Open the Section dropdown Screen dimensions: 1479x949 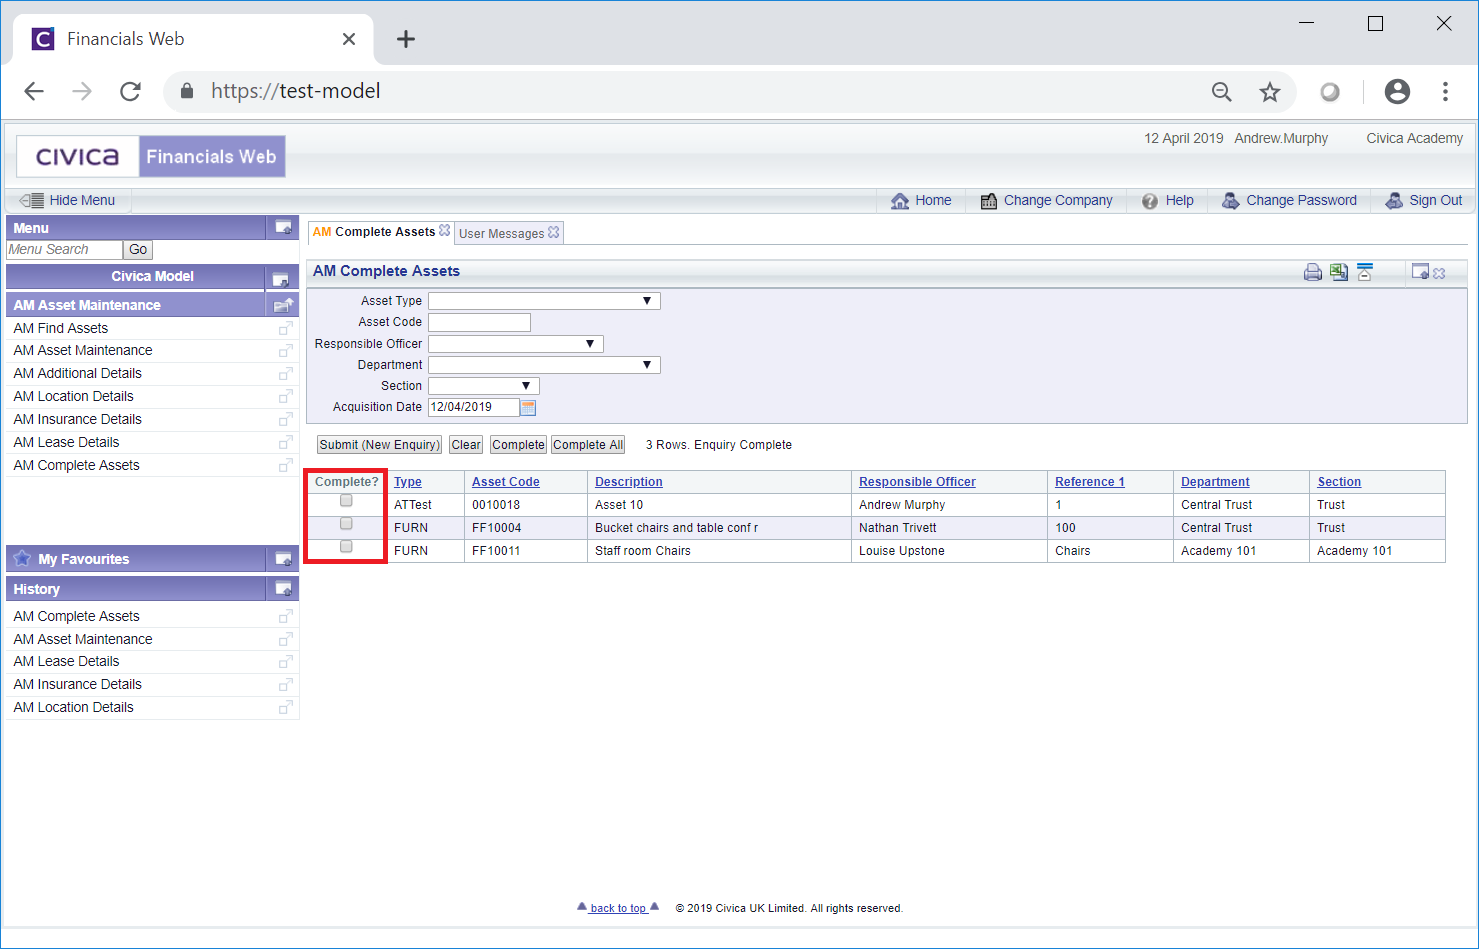[x=484, y=386]
